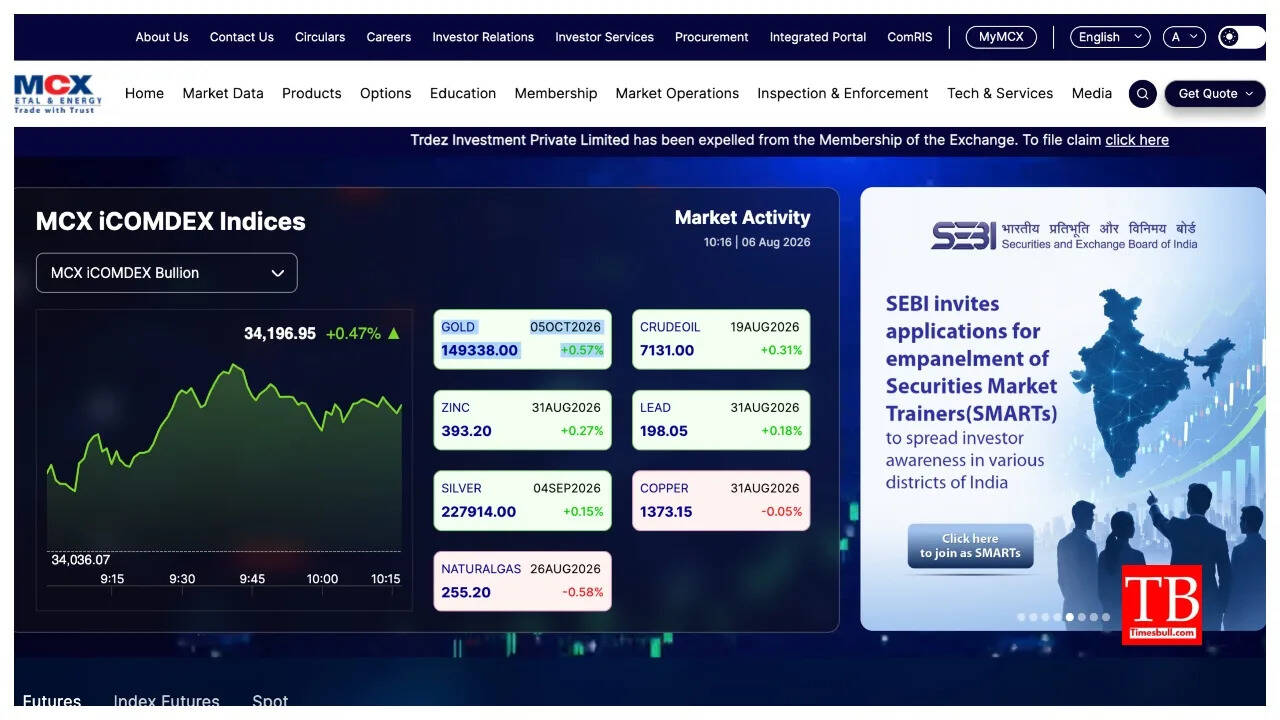Screen dimensions: 1280x720
Task: Jump to first slide dot on SEBI banner
Action: 1022,617
